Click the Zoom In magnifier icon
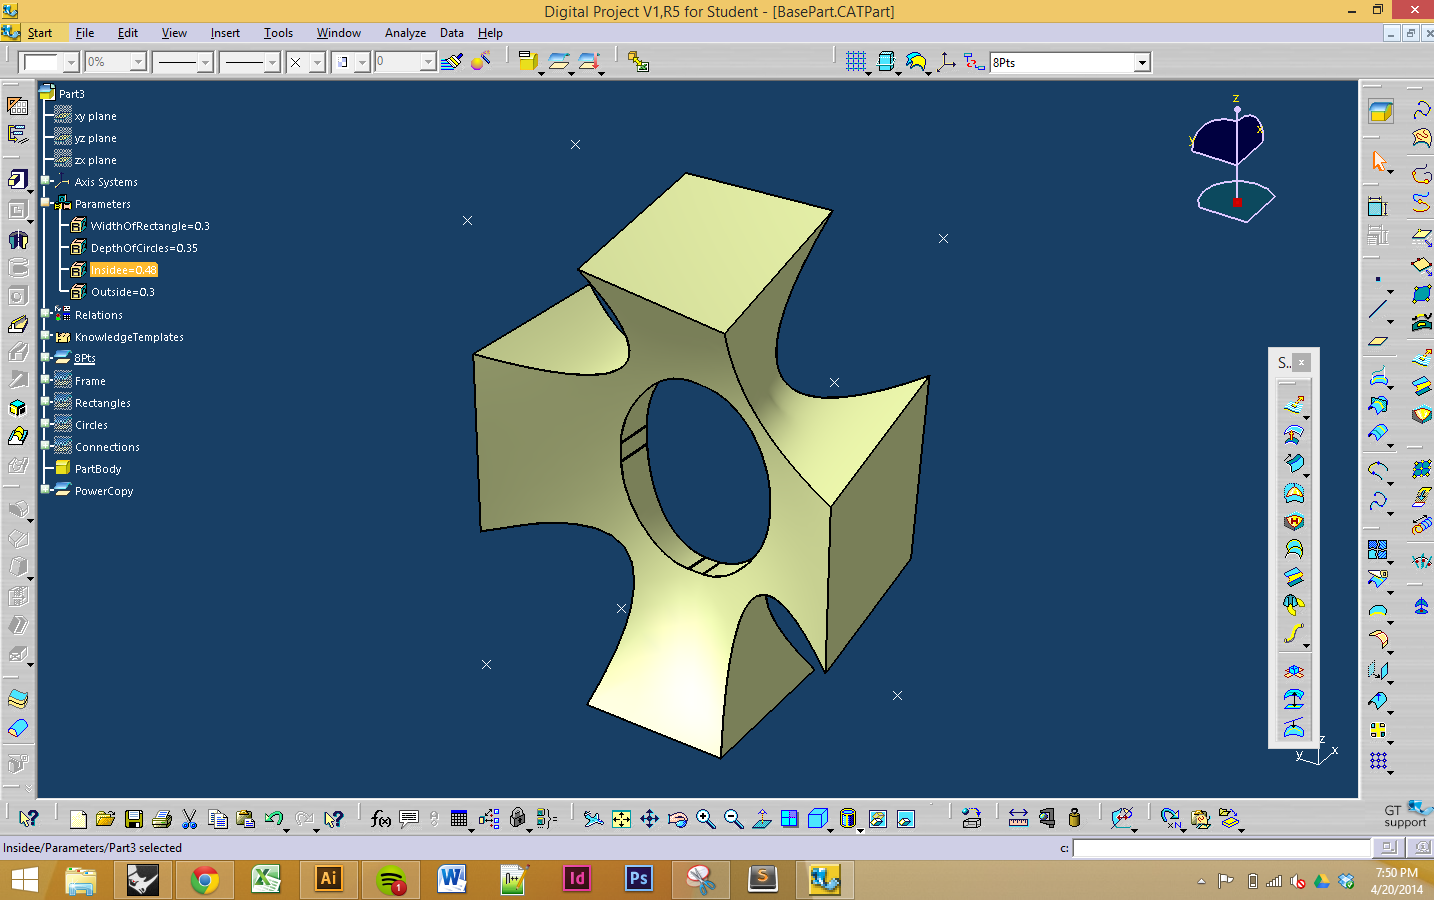Image resolution: width=1434 pixels, height=900 pixels. click(x=705, y=819)
